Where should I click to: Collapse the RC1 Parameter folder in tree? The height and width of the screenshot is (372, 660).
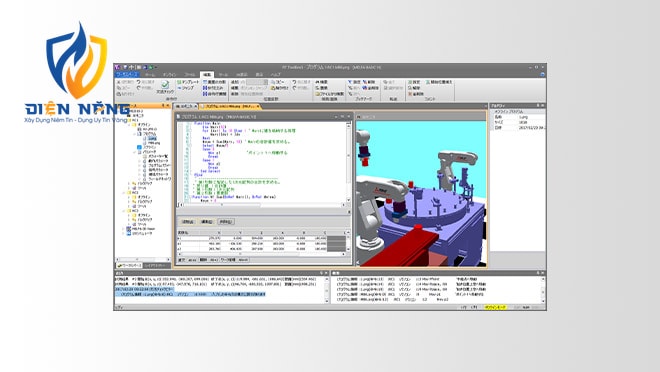134,152
